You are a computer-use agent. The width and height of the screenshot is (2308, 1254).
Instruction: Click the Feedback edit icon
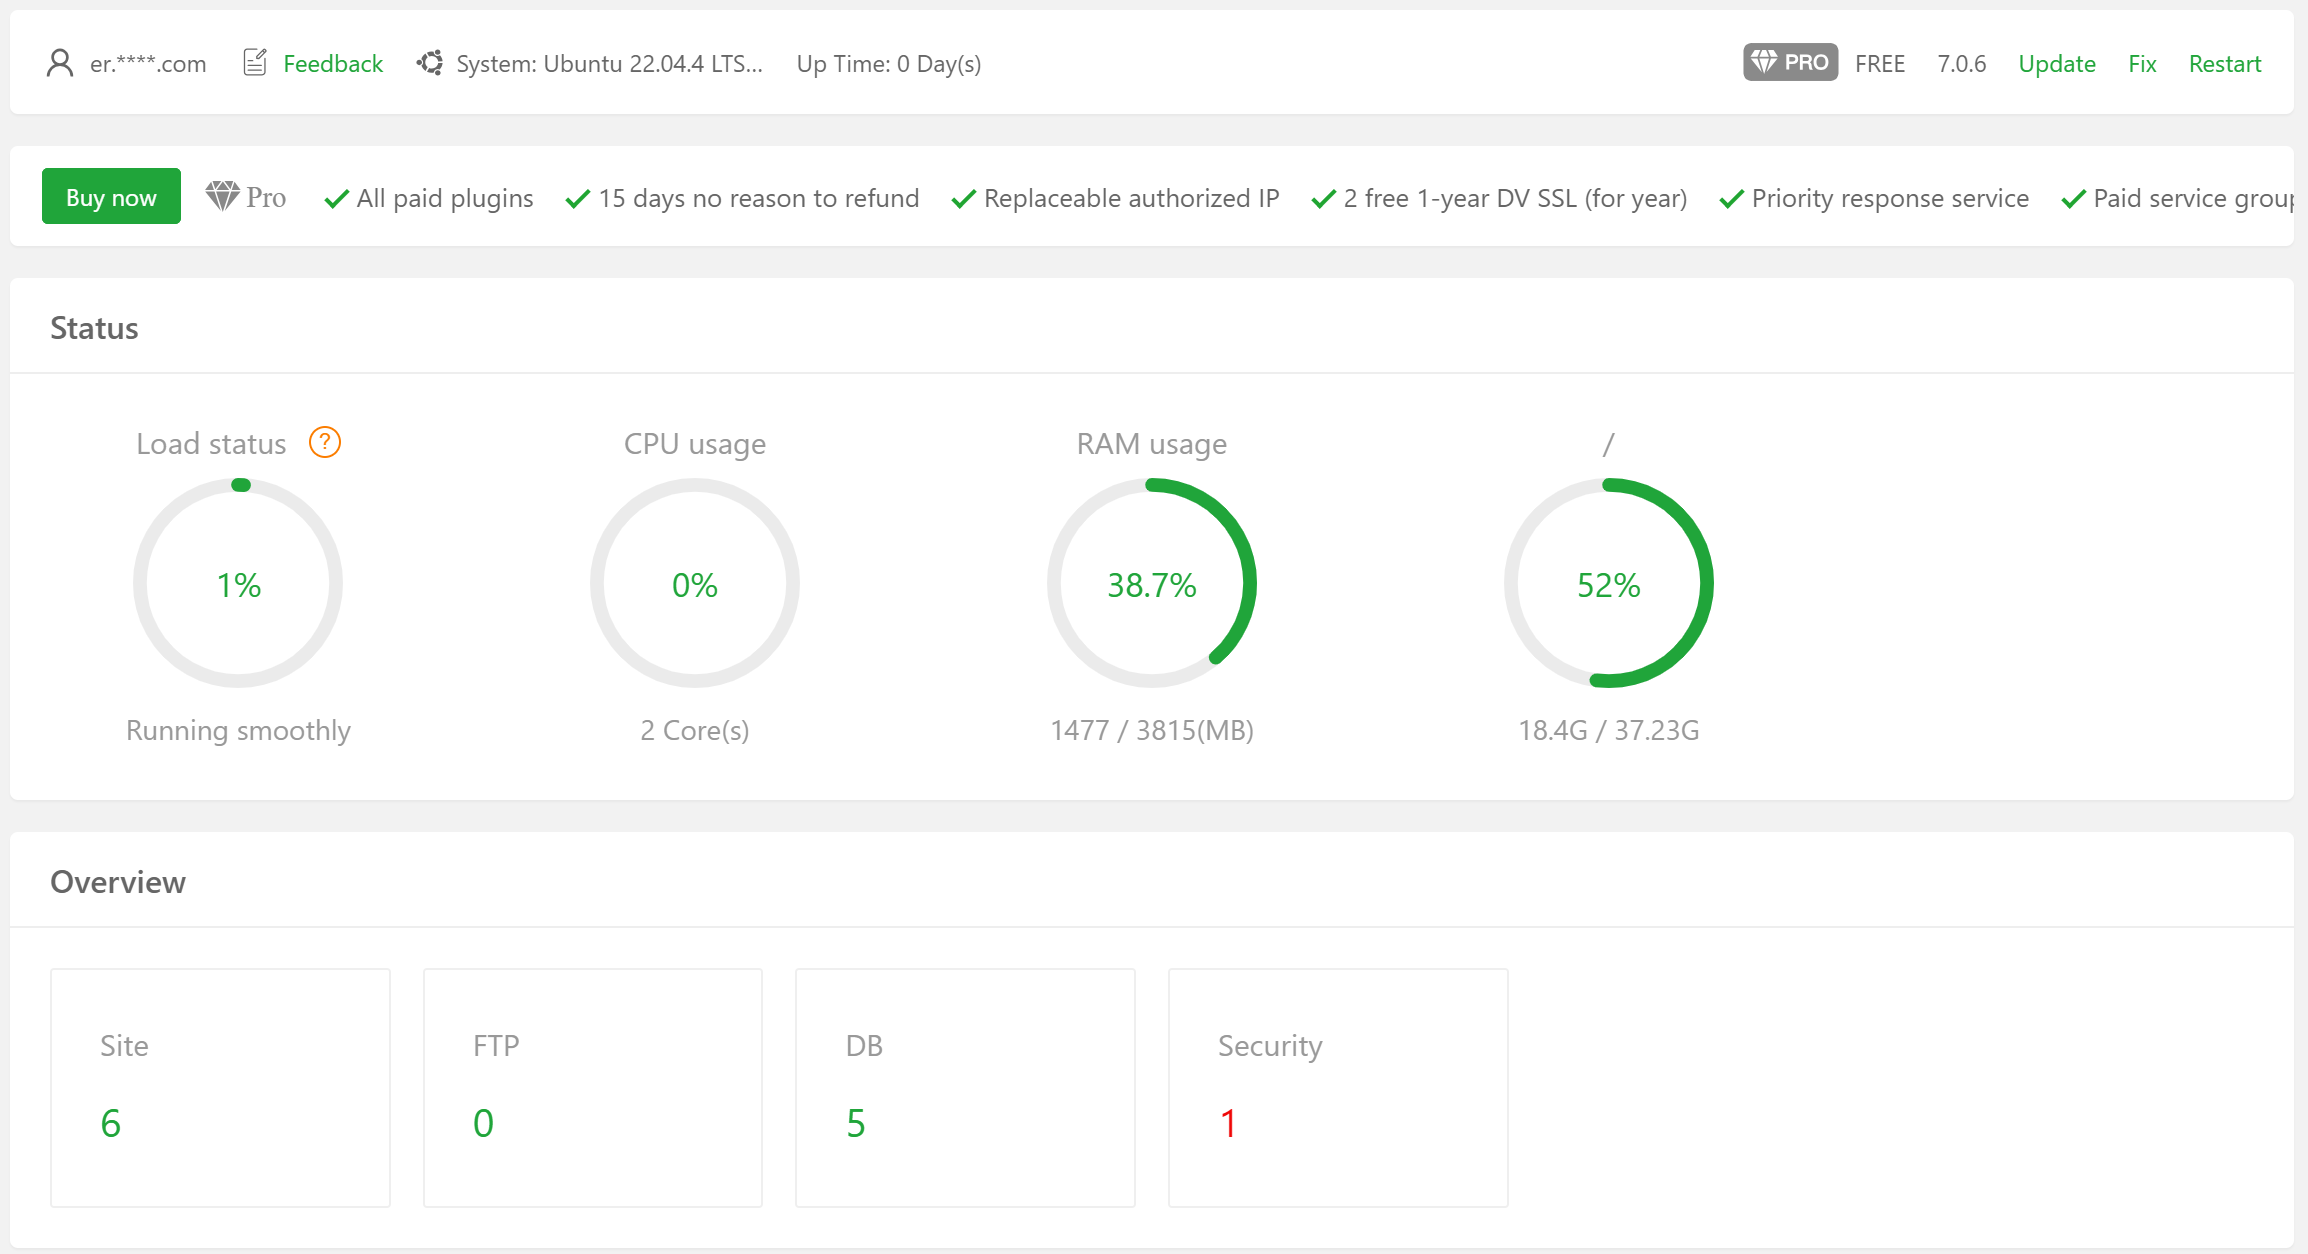click(x=255, y=61)
